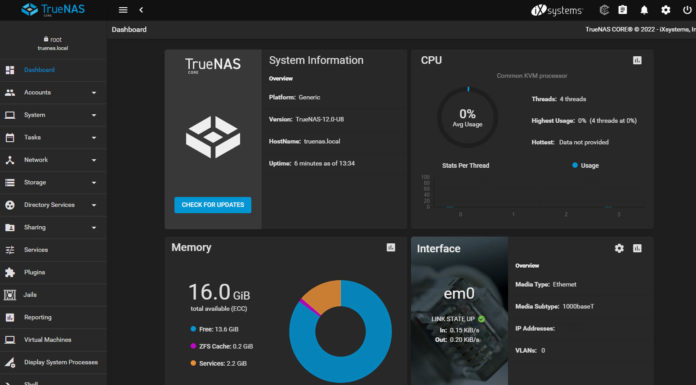Click the Accounts people icon
This screenshot has width=696, height=385.
tap(10, 92)
